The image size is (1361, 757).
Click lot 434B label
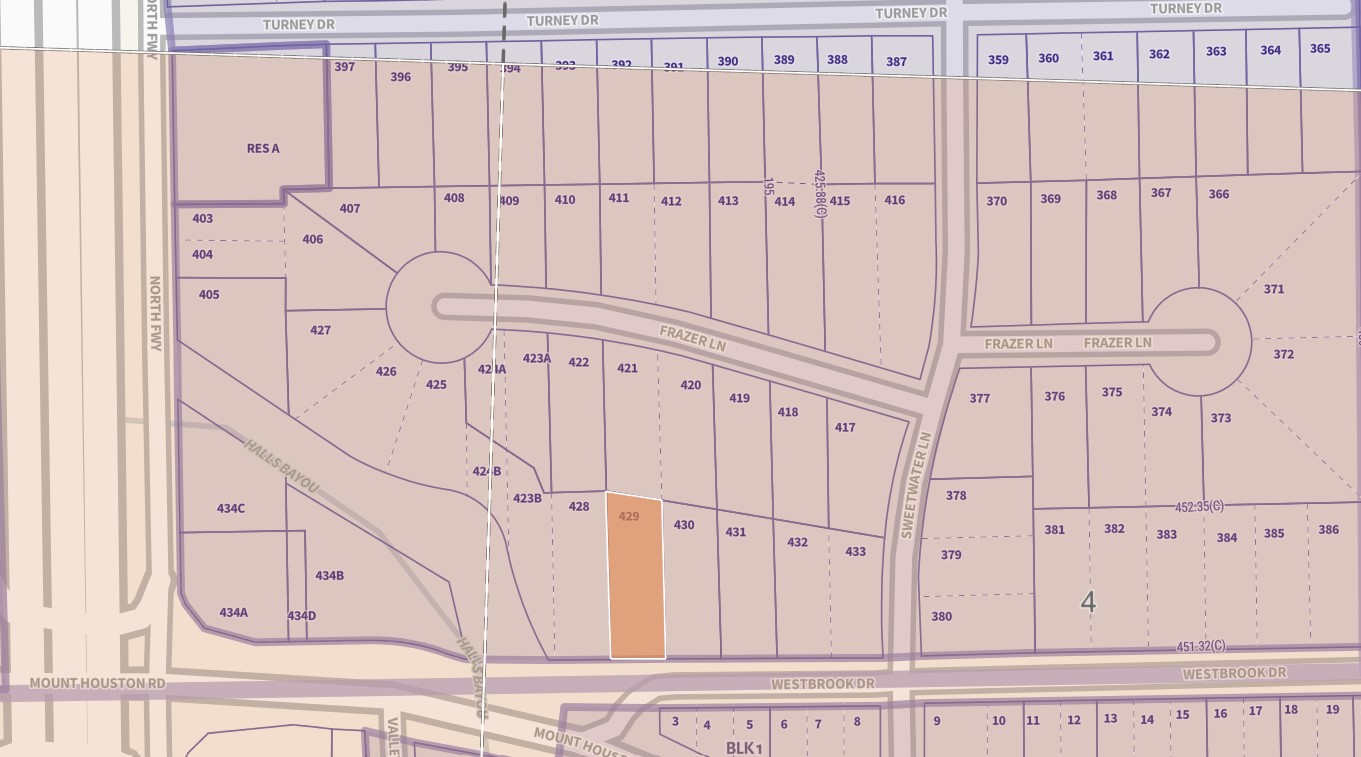coord(330,575)
